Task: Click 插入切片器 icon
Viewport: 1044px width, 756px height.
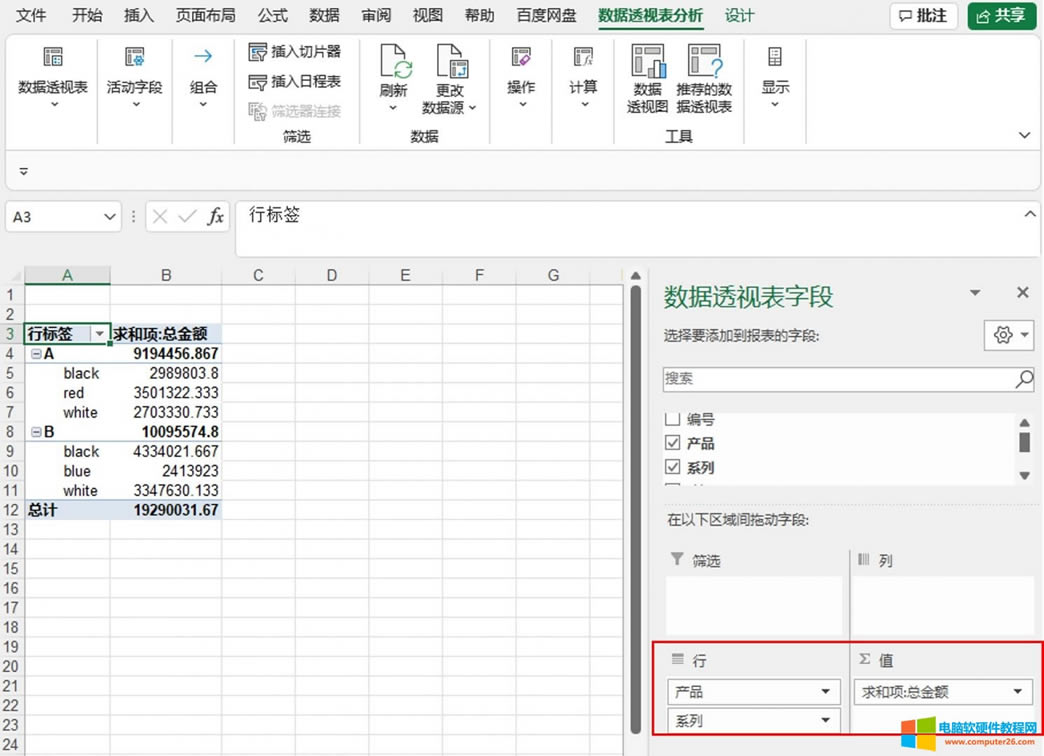Action: pyautogui.click(x=258, y=52)
